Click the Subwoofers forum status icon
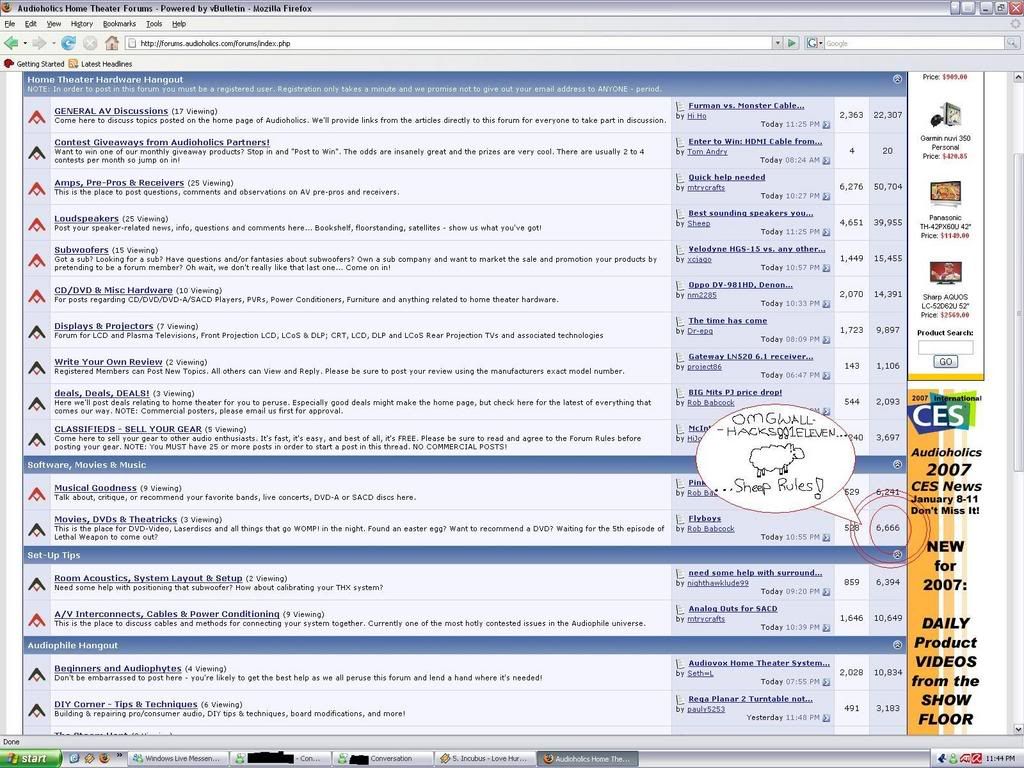This screenshot has height=768, width=1024. [37, 261]
